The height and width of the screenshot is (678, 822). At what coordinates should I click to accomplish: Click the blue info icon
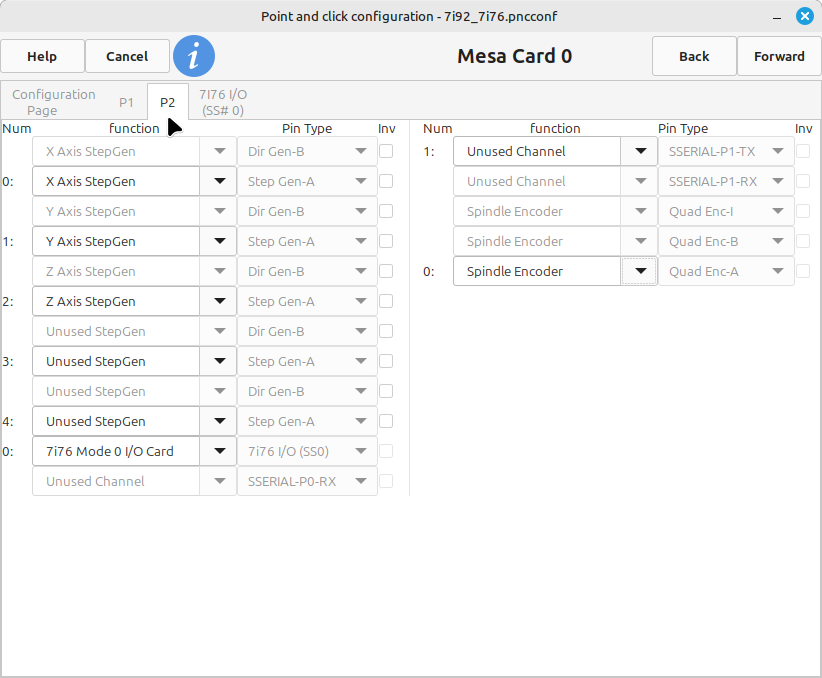194,56
